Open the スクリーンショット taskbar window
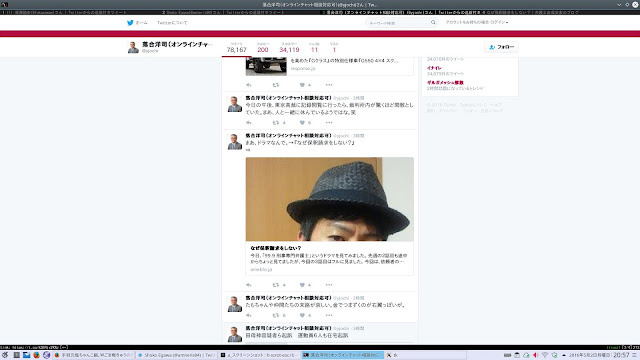640x360 pixels. 260,355
